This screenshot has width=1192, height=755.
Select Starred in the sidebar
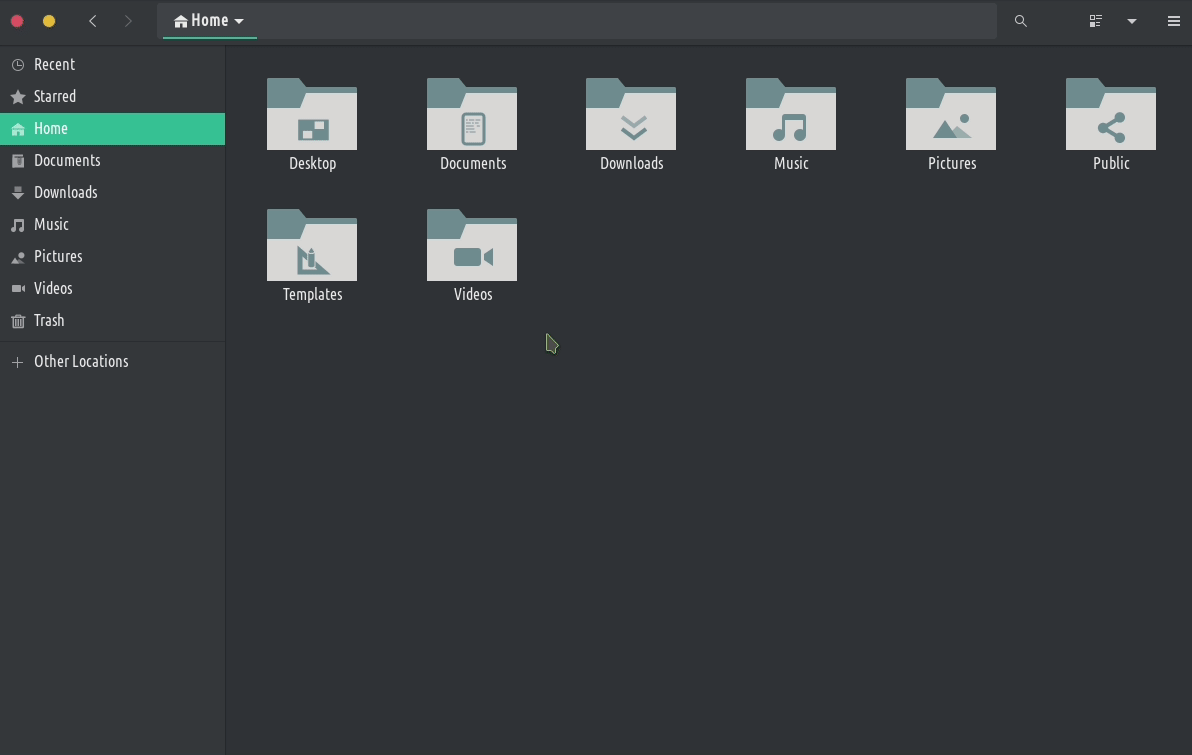[54, 97]
